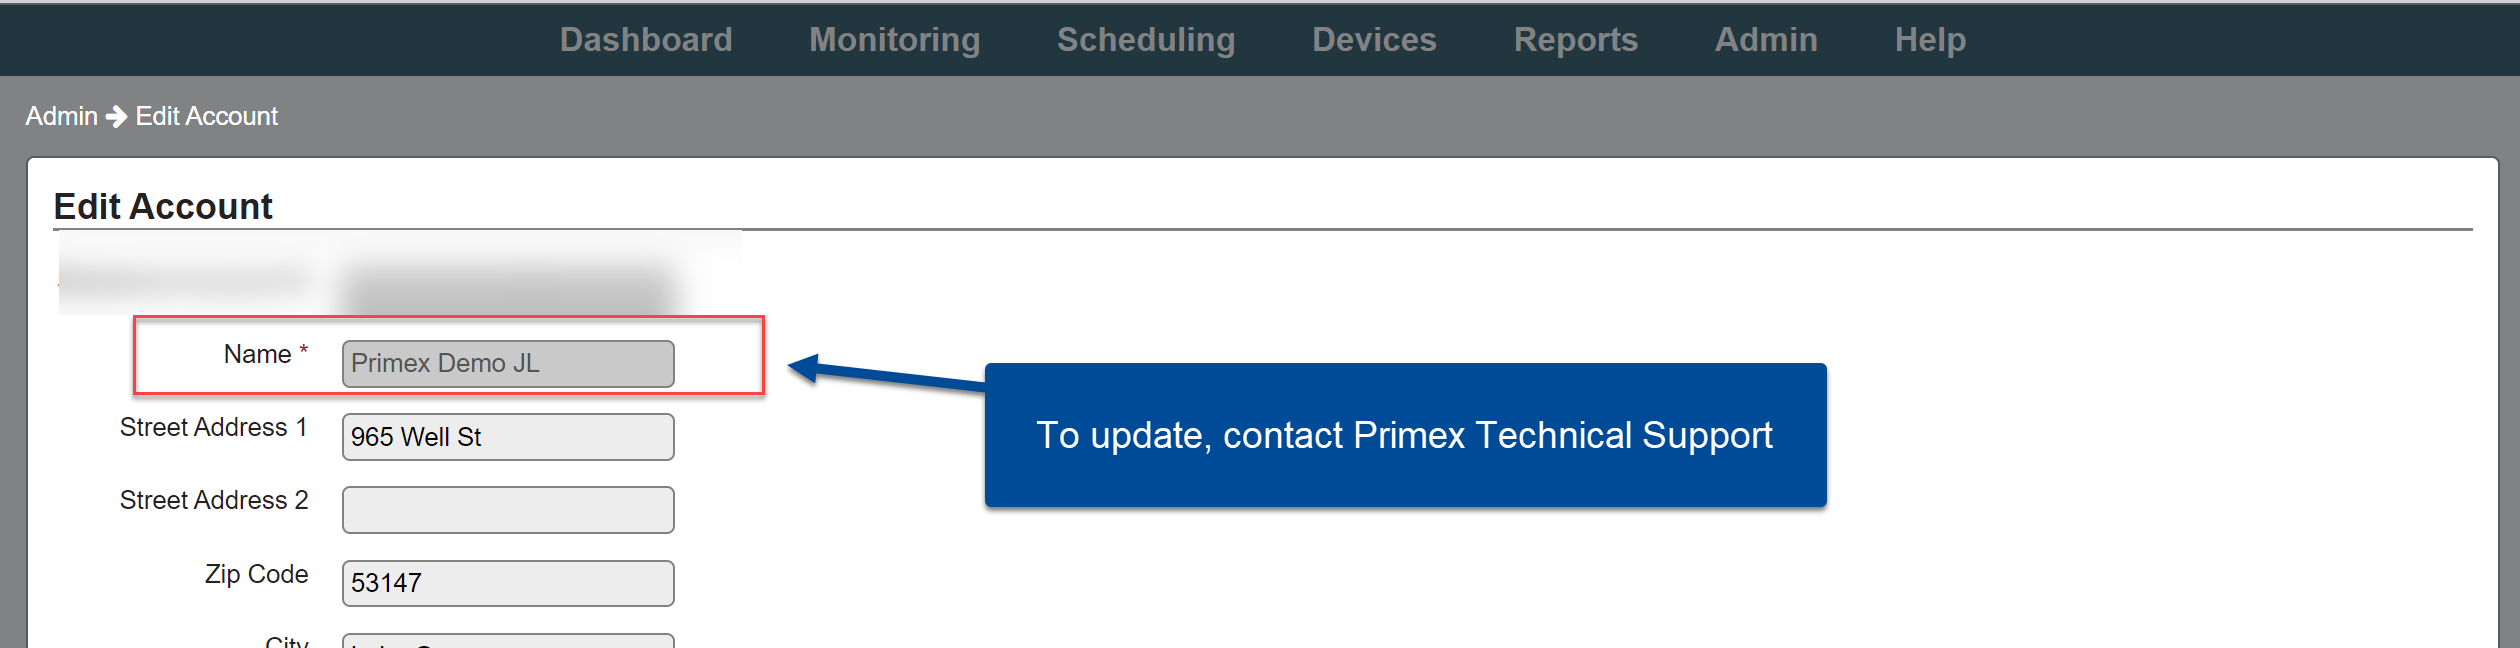This screenshot has height=648, width=2520.
Task: Open the Dashboard menu item
Action: (646, 39)
